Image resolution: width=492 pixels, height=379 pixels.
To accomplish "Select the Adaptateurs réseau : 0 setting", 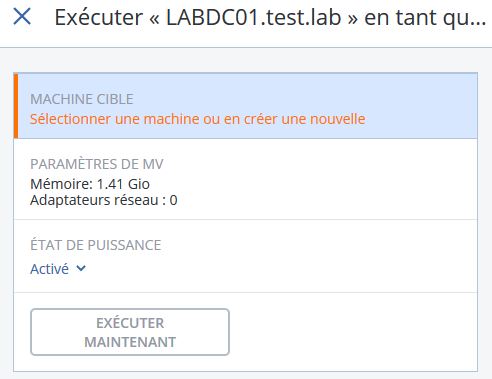I will (x=104, y=200).
